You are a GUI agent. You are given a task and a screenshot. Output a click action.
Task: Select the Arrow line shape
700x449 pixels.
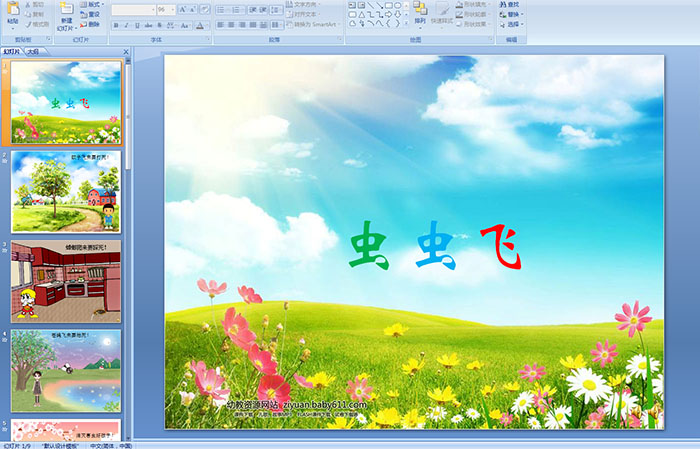pos(379,5)
